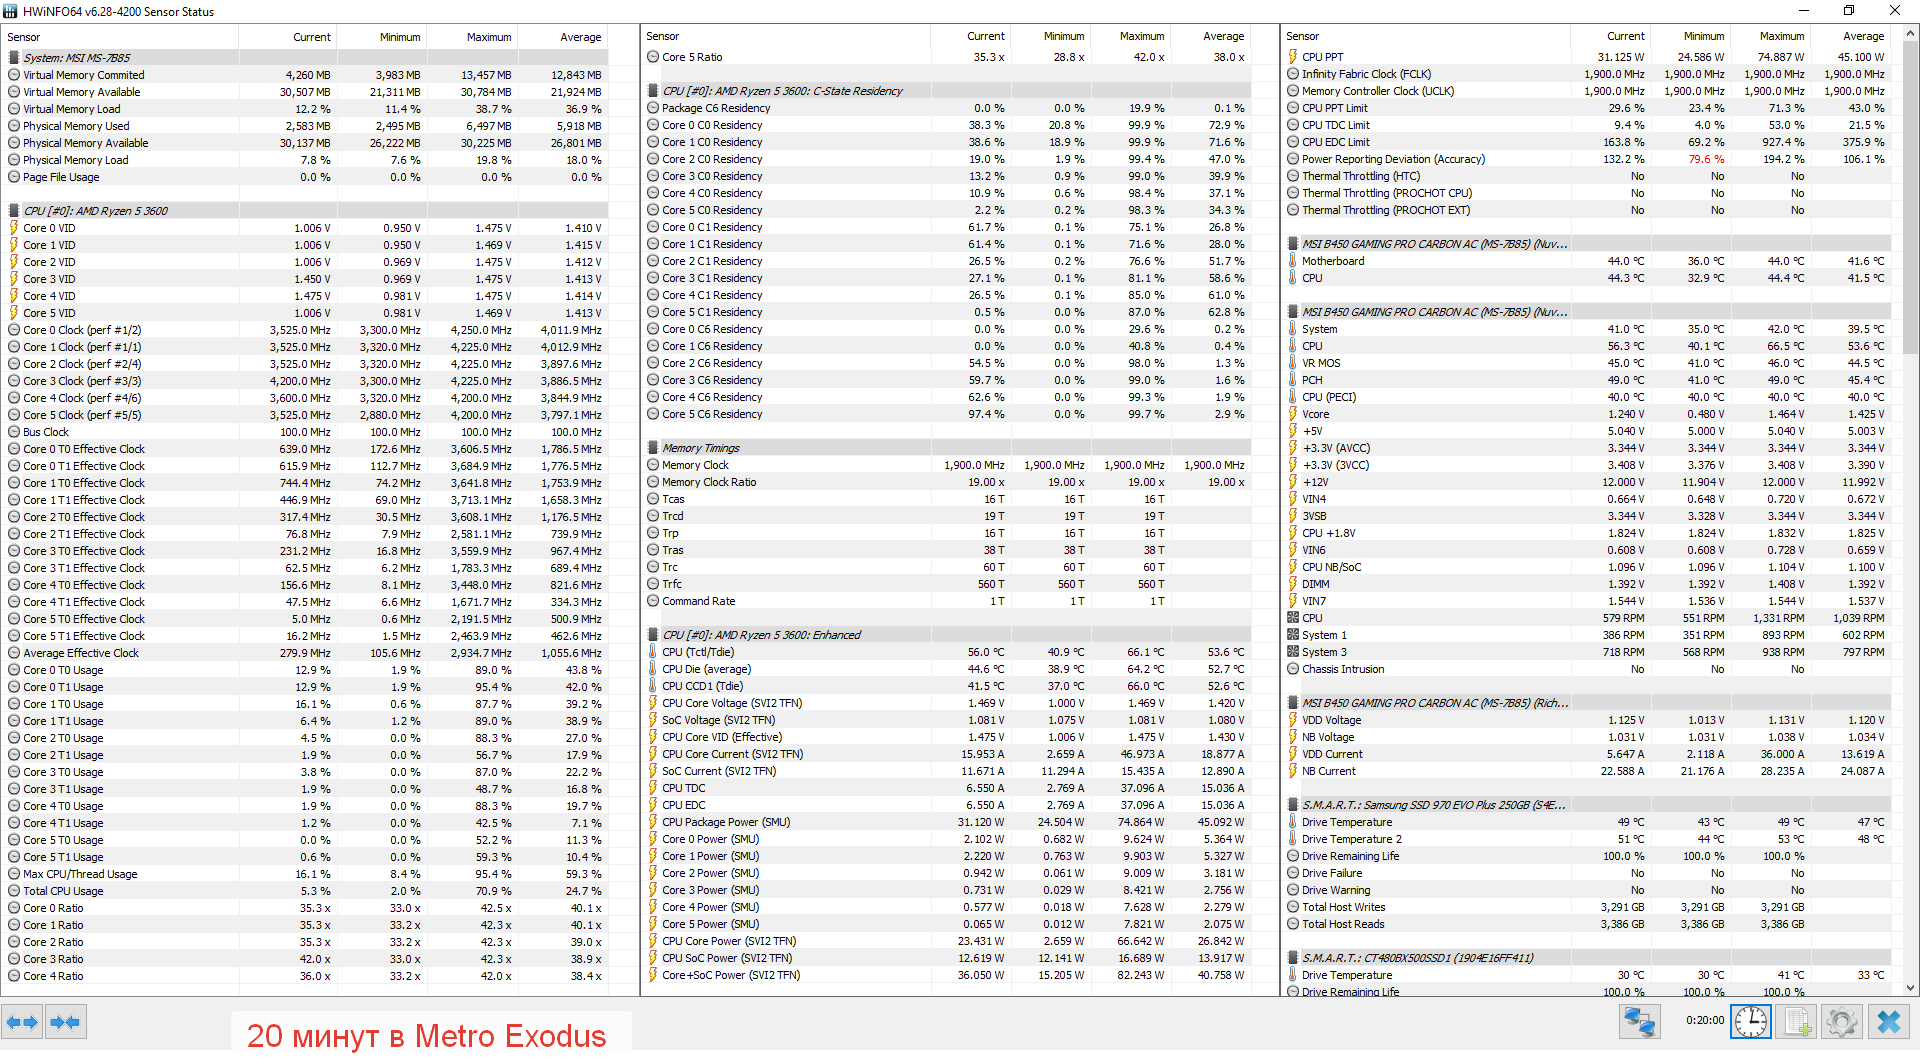This screenshot has height=1064, width=1920.
Task: Click the vertical scrollbar thumb
Action: point(1911,198)
